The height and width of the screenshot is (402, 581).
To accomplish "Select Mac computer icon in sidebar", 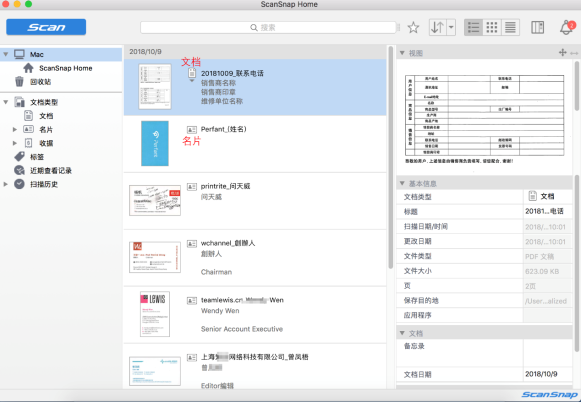I will click(19, 54).
